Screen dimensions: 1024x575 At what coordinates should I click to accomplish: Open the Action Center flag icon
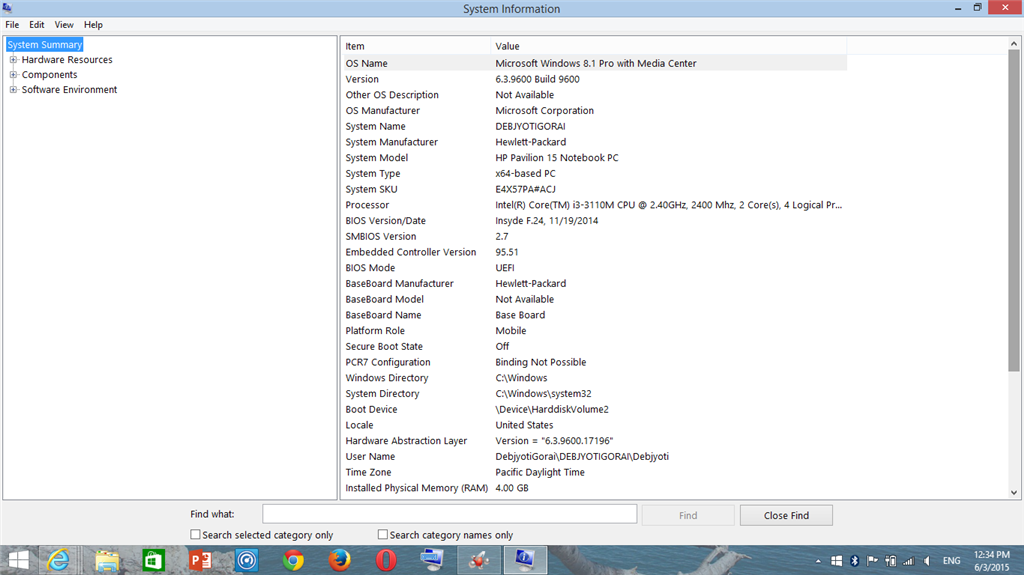[872, 561]
